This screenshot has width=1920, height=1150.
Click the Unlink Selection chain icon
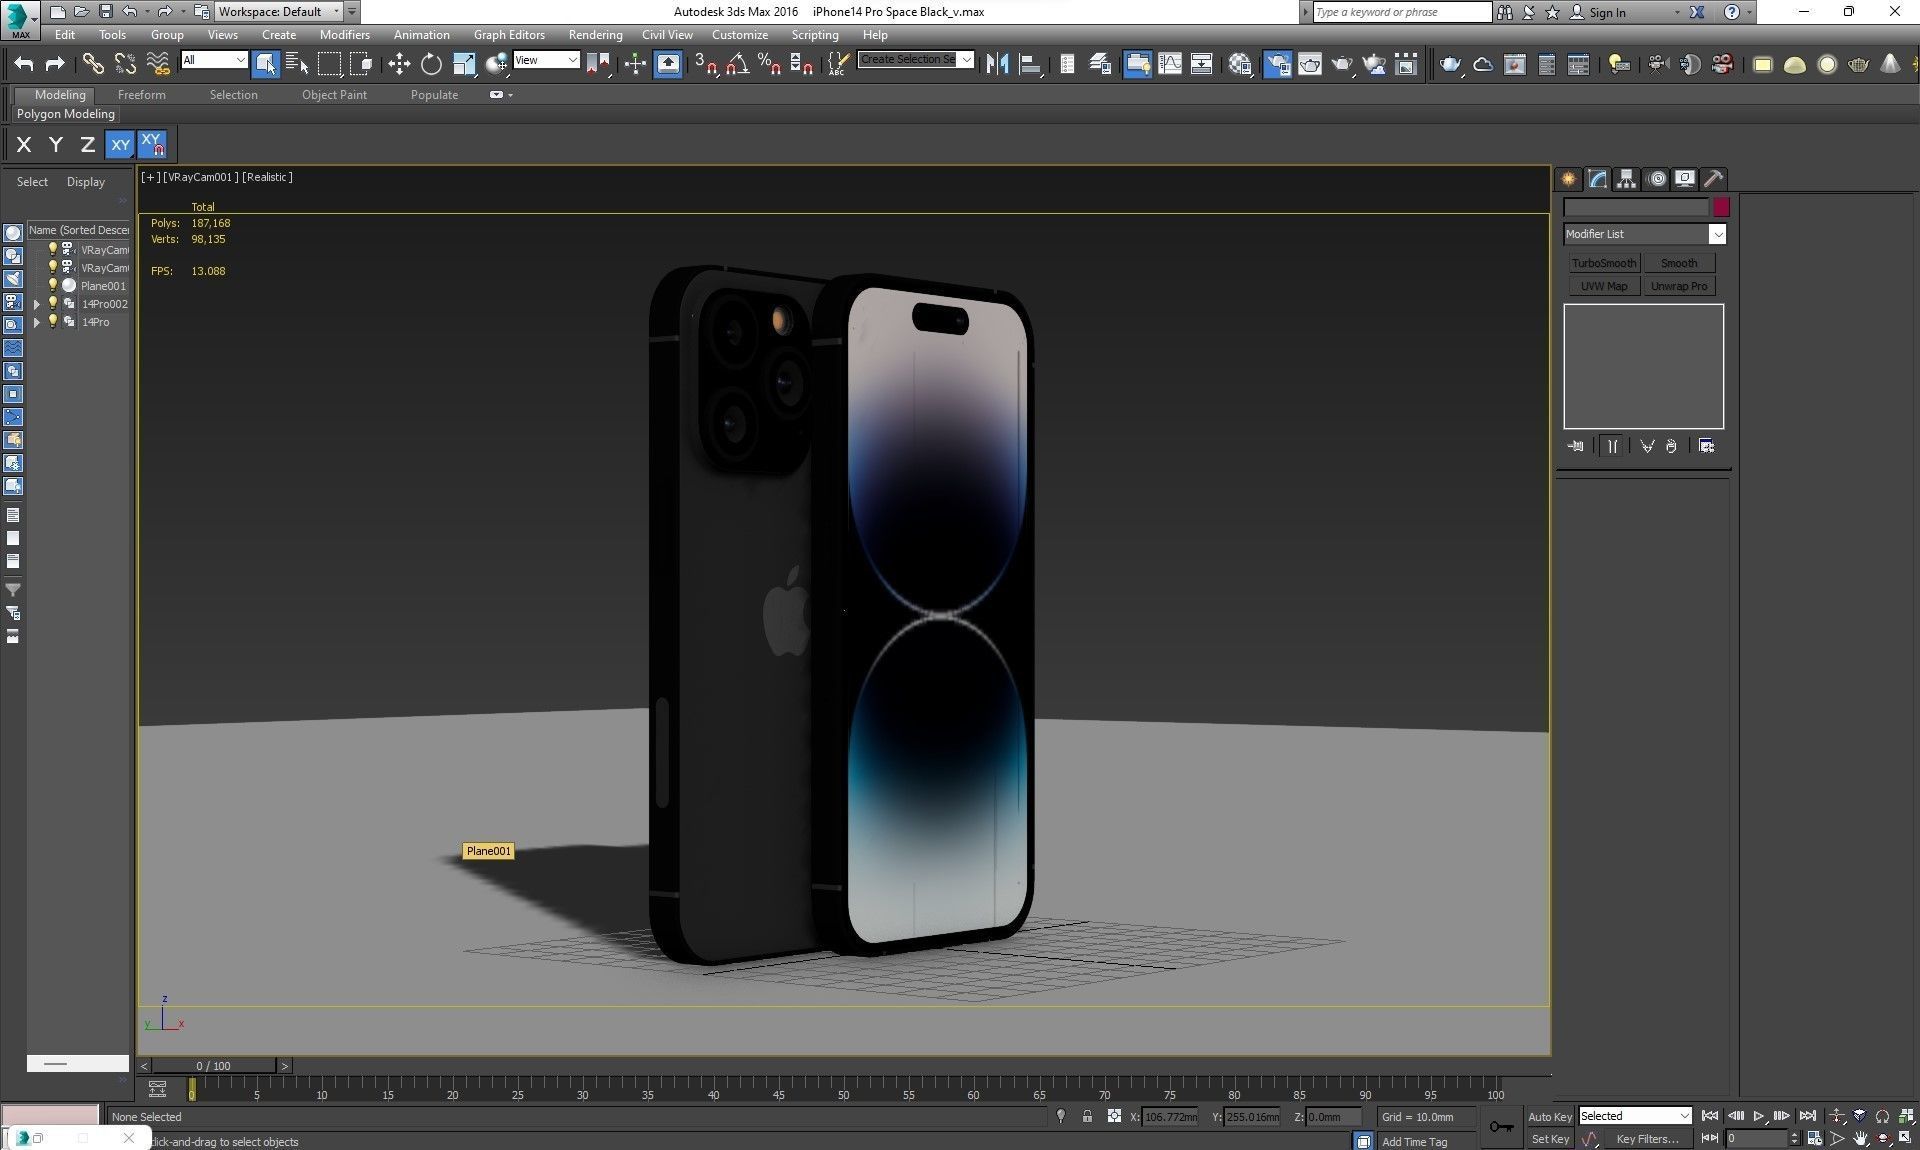pos(125,64)
